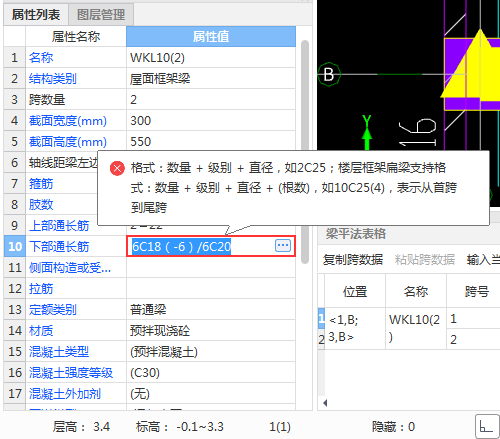Viewport: 500px width, 439px height.
Task: Click 混凝土外加剂 property name
Action: coord(65,394)
